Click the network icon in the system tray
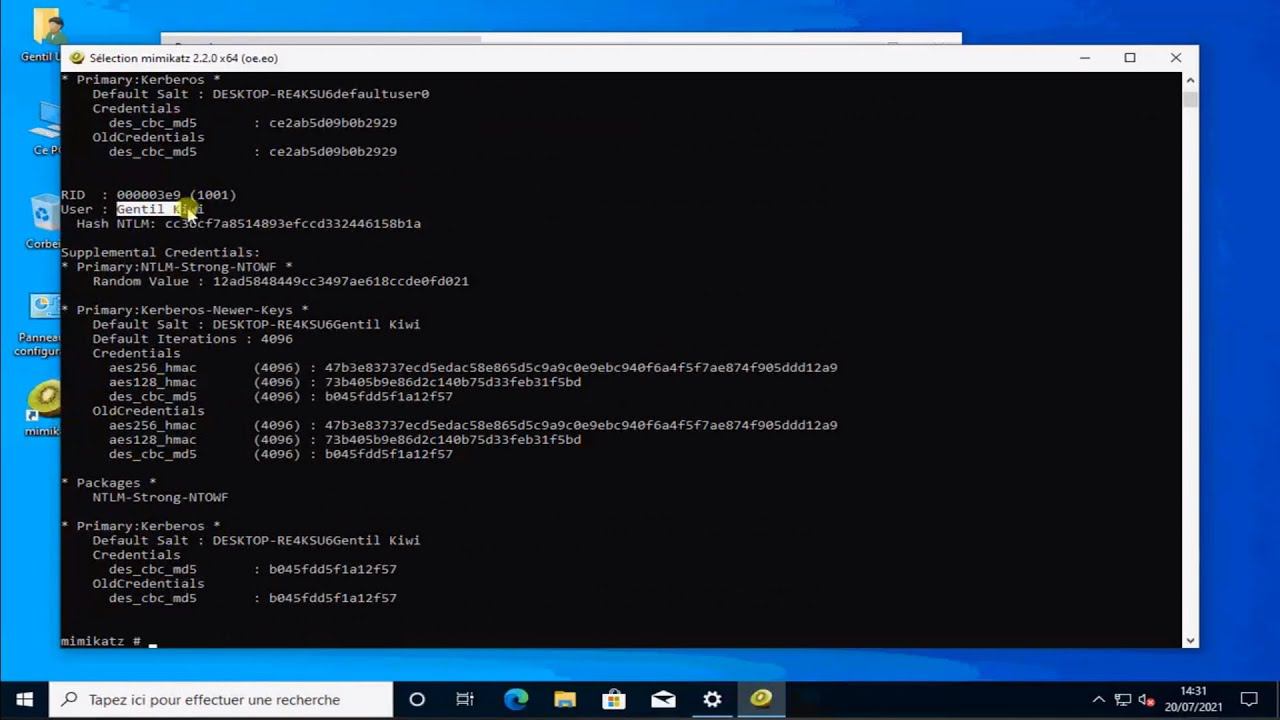 click(x=1122, y=699)
